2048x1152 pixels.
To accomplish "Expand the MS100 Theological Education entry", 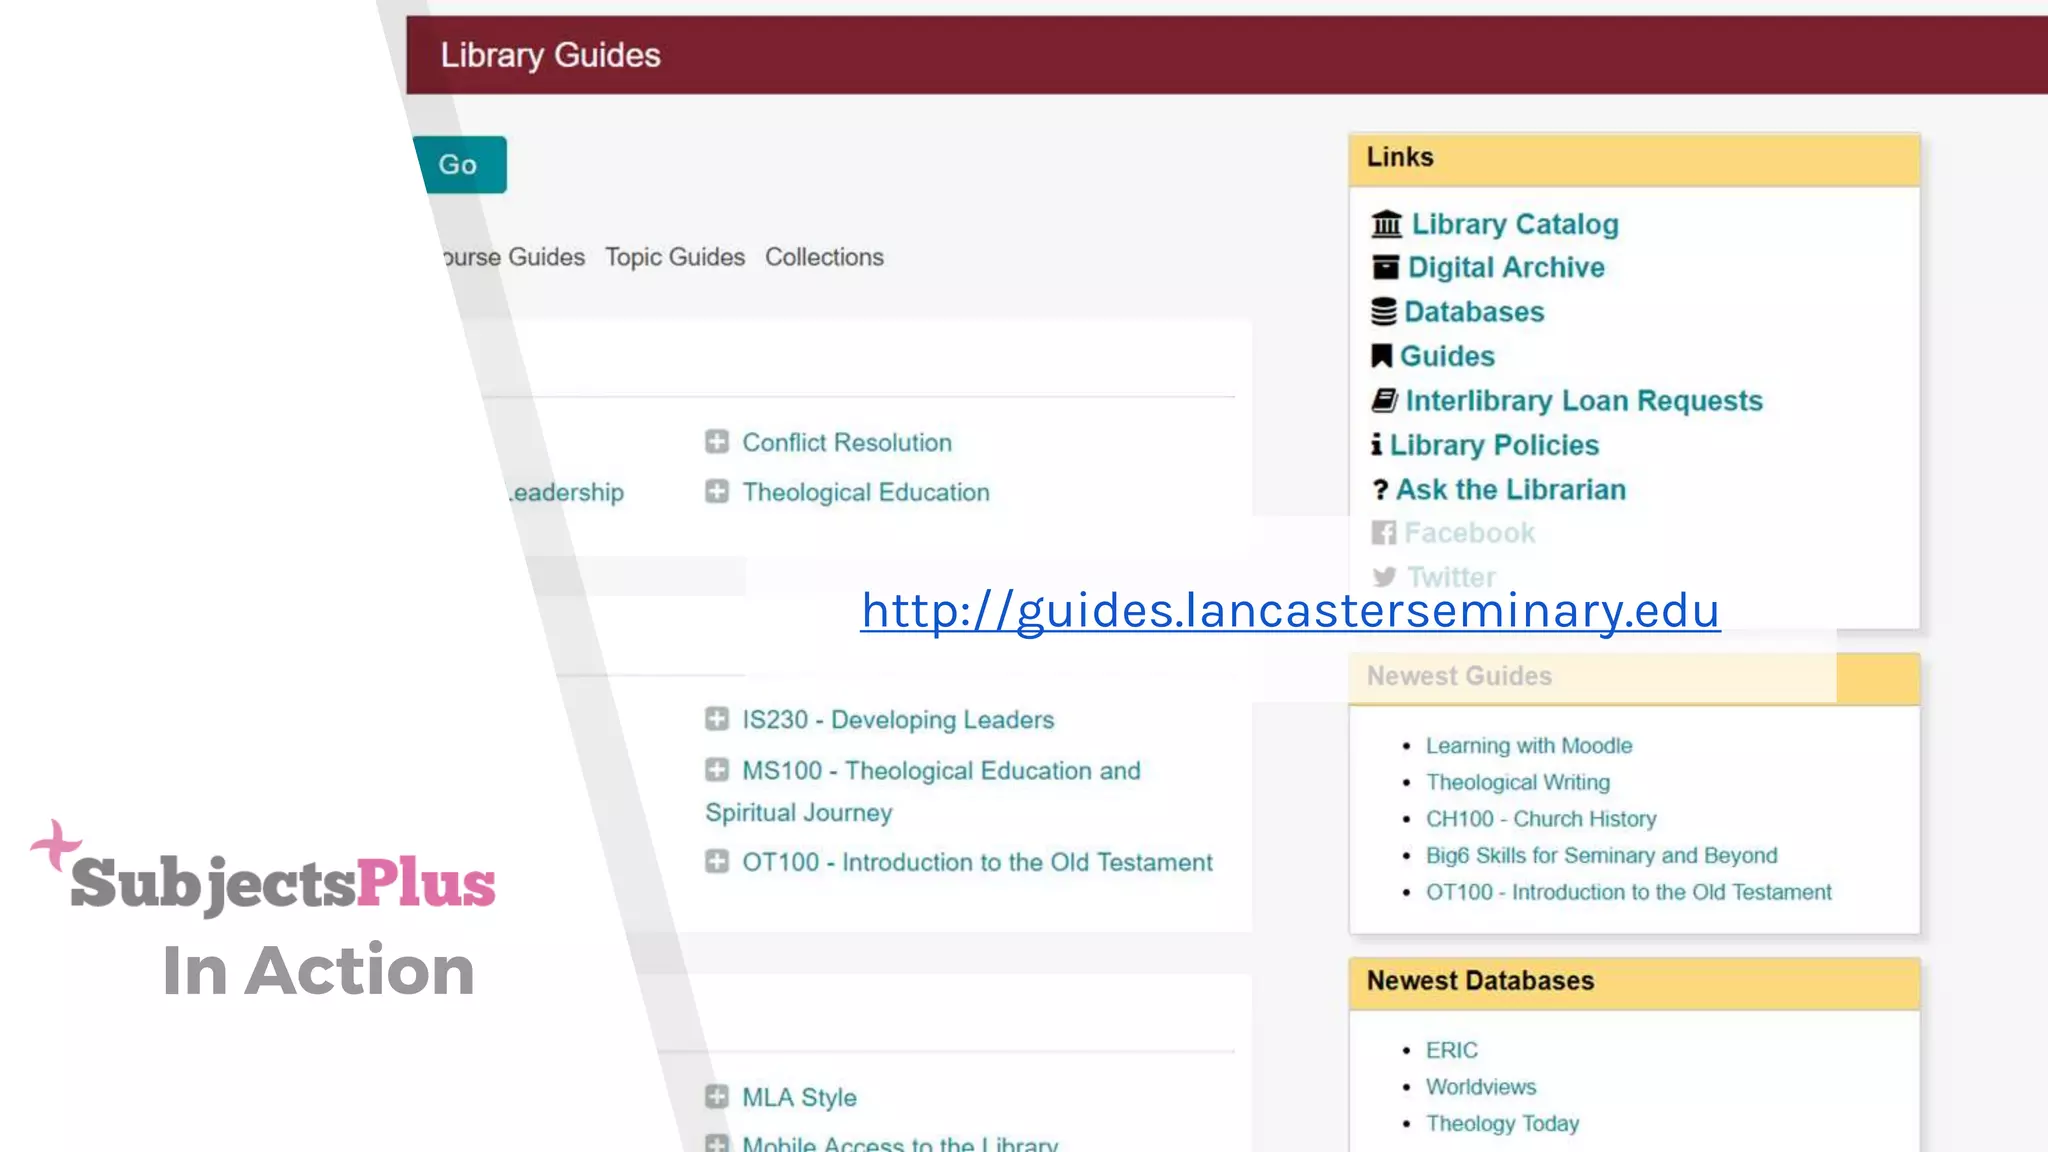I will [x=716, y=770].
